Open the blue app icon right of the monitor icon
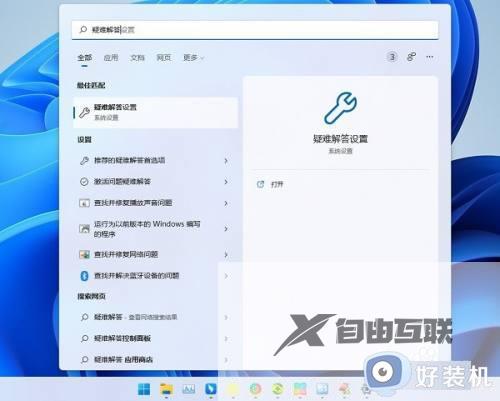Viewport: 500px width, 401px height. [211, 389]
